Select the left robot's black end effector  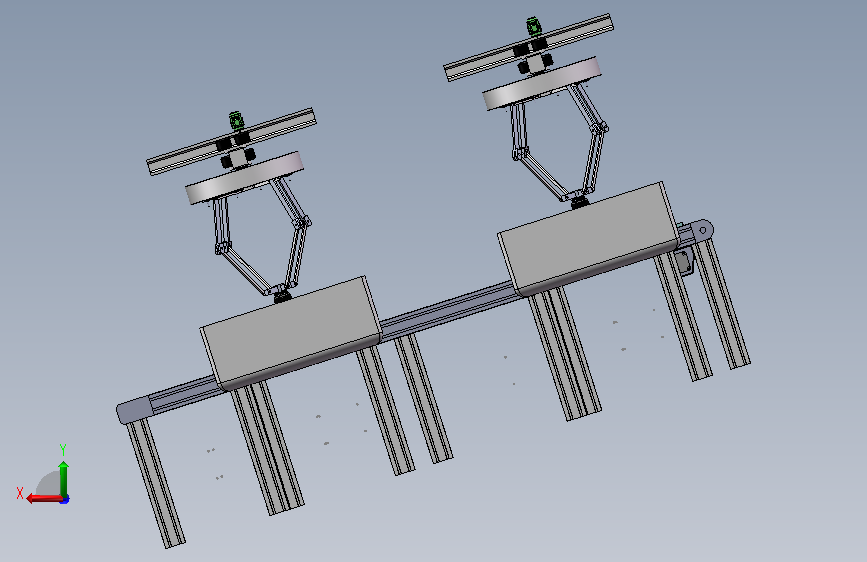click(283, 296)
